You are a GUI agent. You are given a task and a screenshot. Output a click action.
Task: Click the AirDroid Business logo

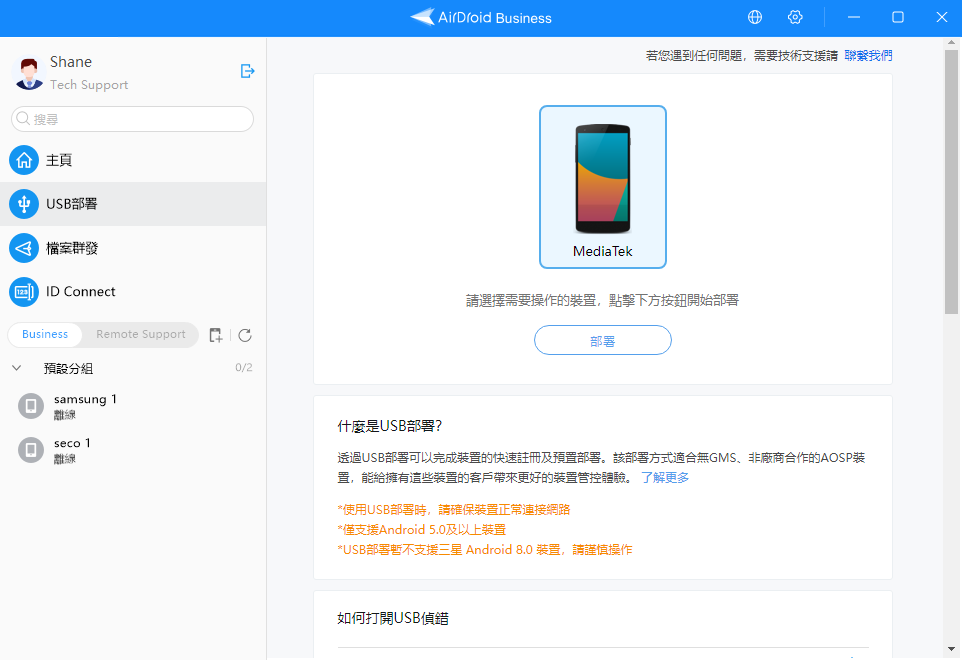click(x=481, y=17)
